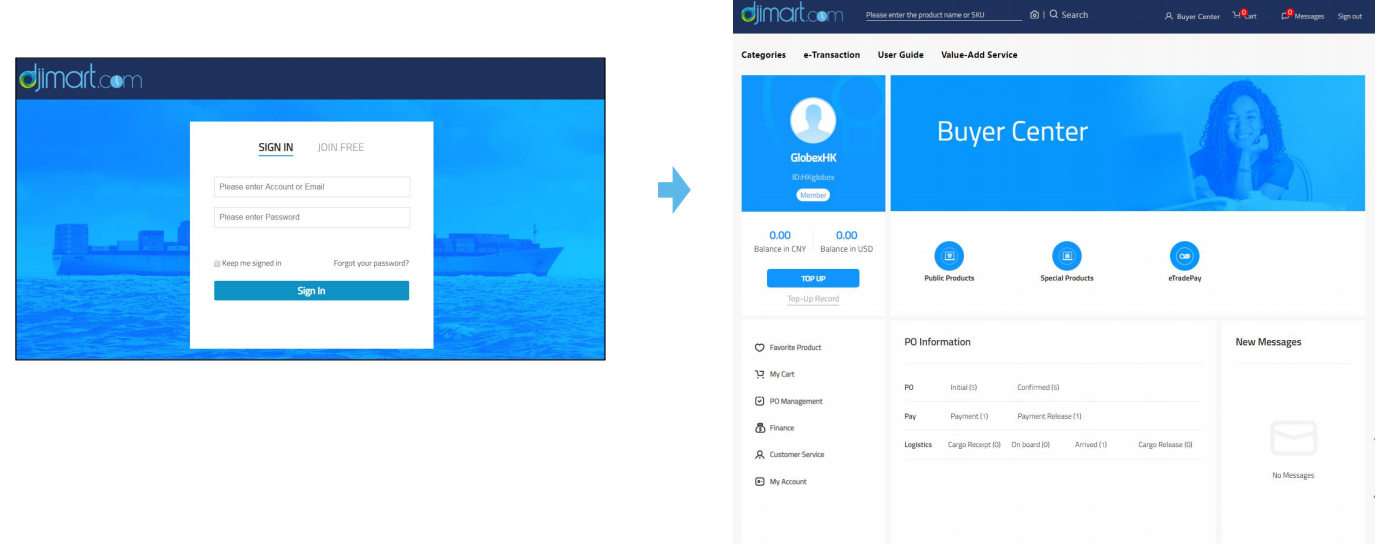
Task: Click the heart icon beside Favorite Product
Action: (759, 348)
